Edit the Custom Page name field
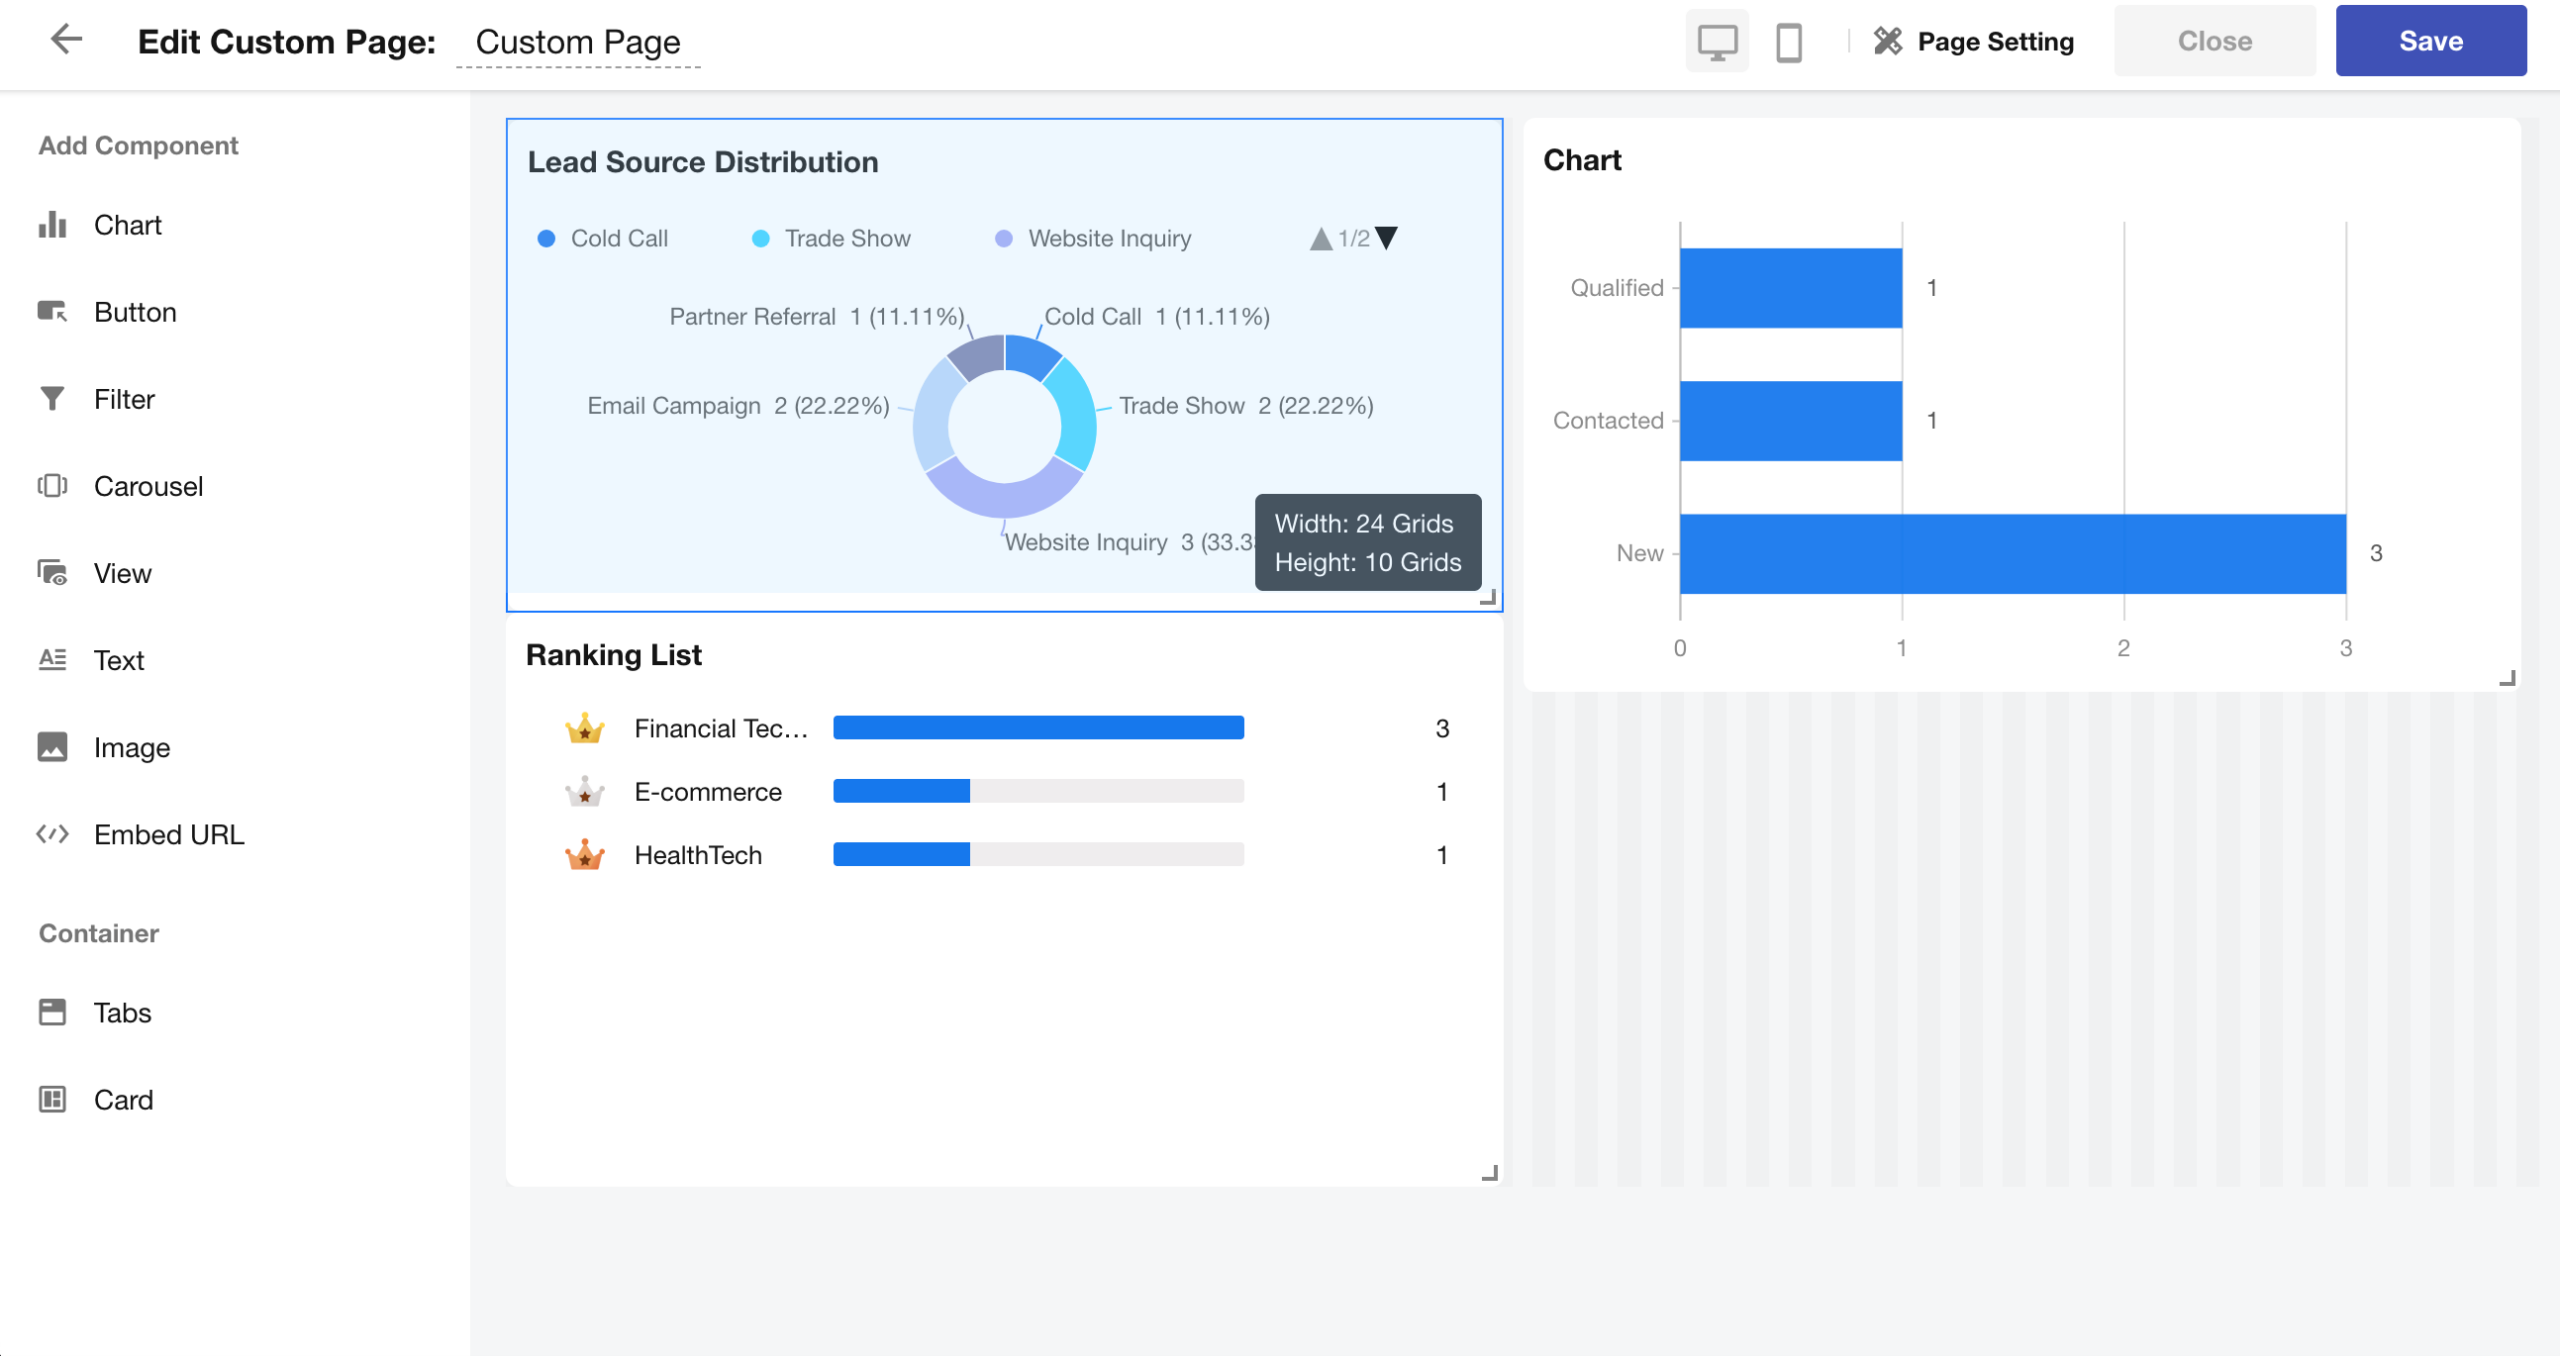 pyautogui.click(x=578, y=42)
